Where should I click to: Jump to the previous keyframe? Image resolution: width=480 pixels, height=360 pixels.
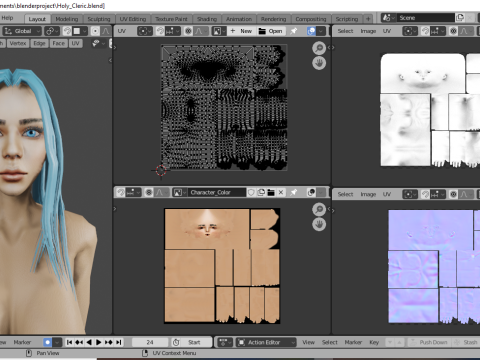pos(79,342)
